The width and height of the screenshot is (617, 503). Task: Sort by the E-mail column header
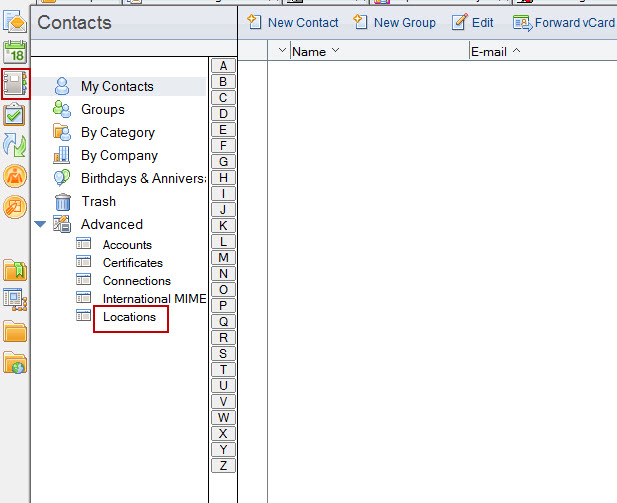[x=496, y=51]
